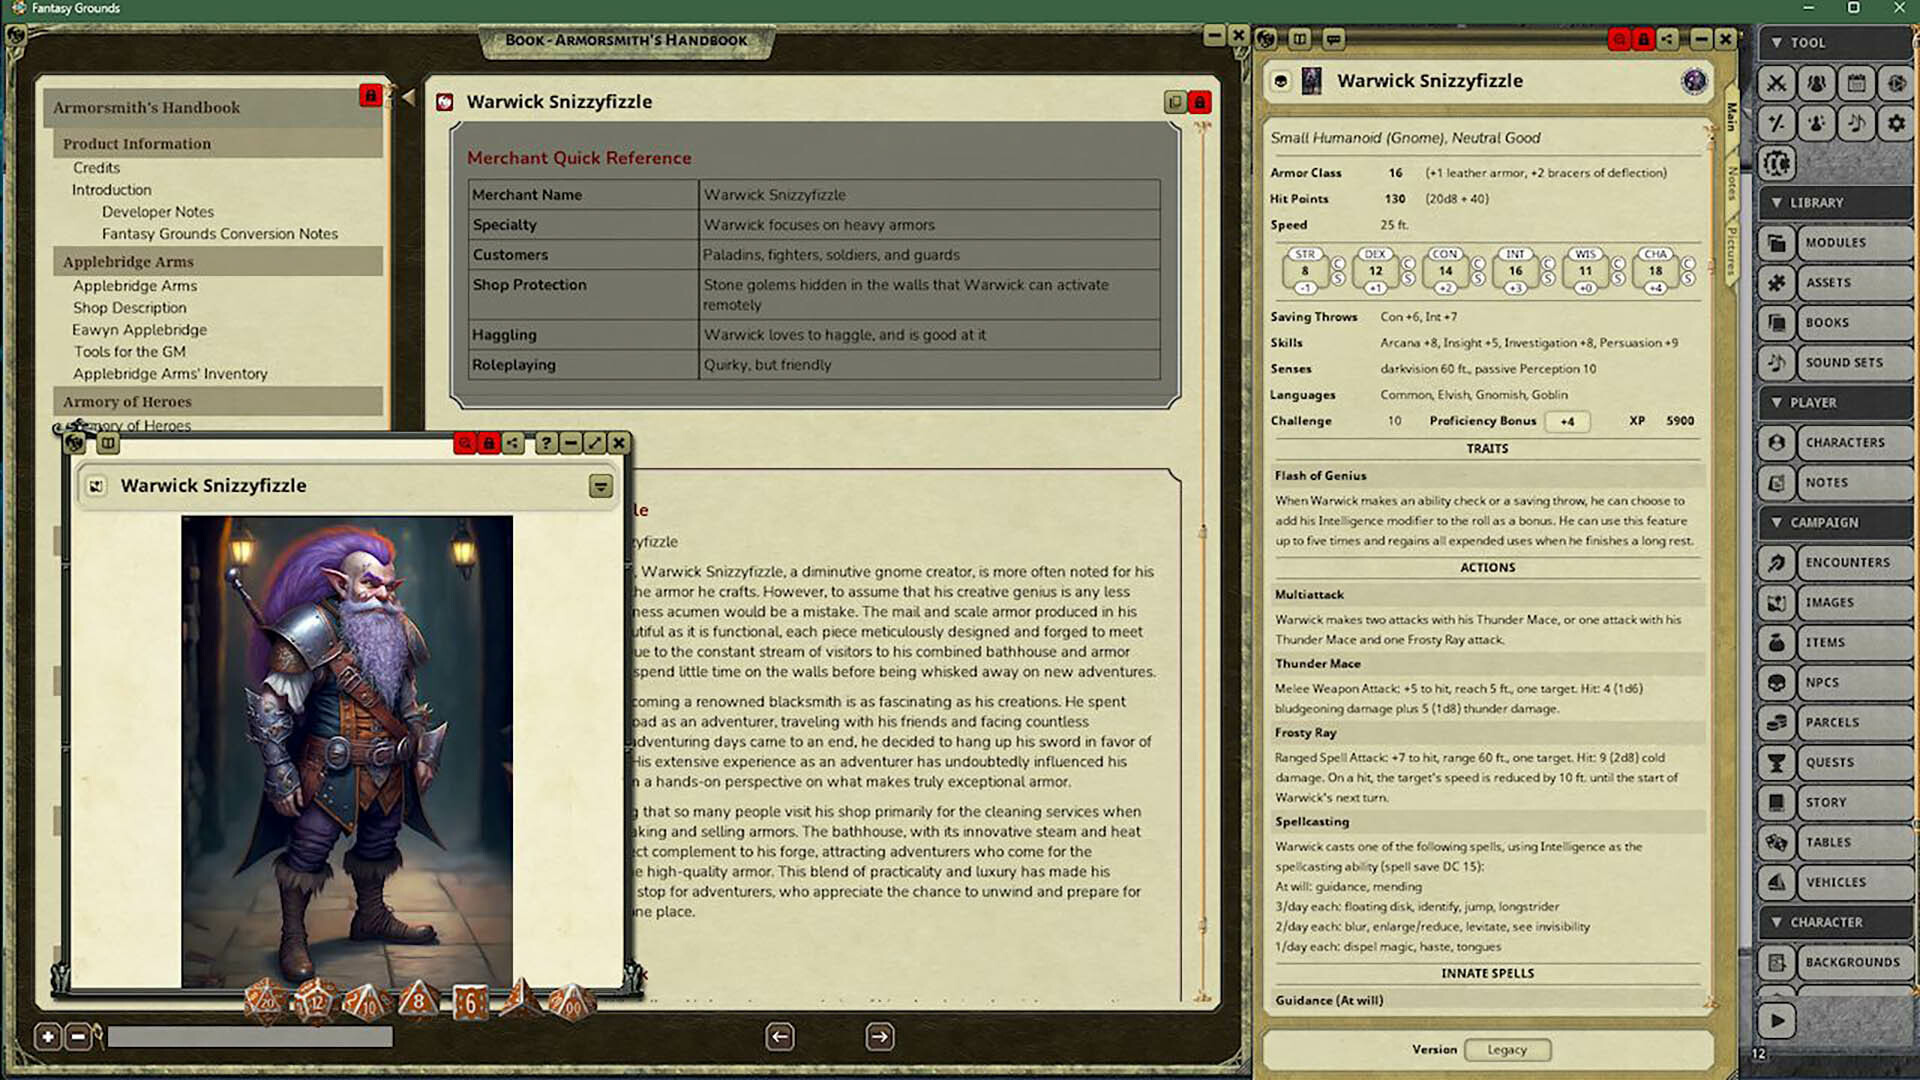Image resolution: width=1920 pixels, height=1080 pixels.
Task: Collapse the PLAYER sidebar section
Action: click(x=1777, y=402)
